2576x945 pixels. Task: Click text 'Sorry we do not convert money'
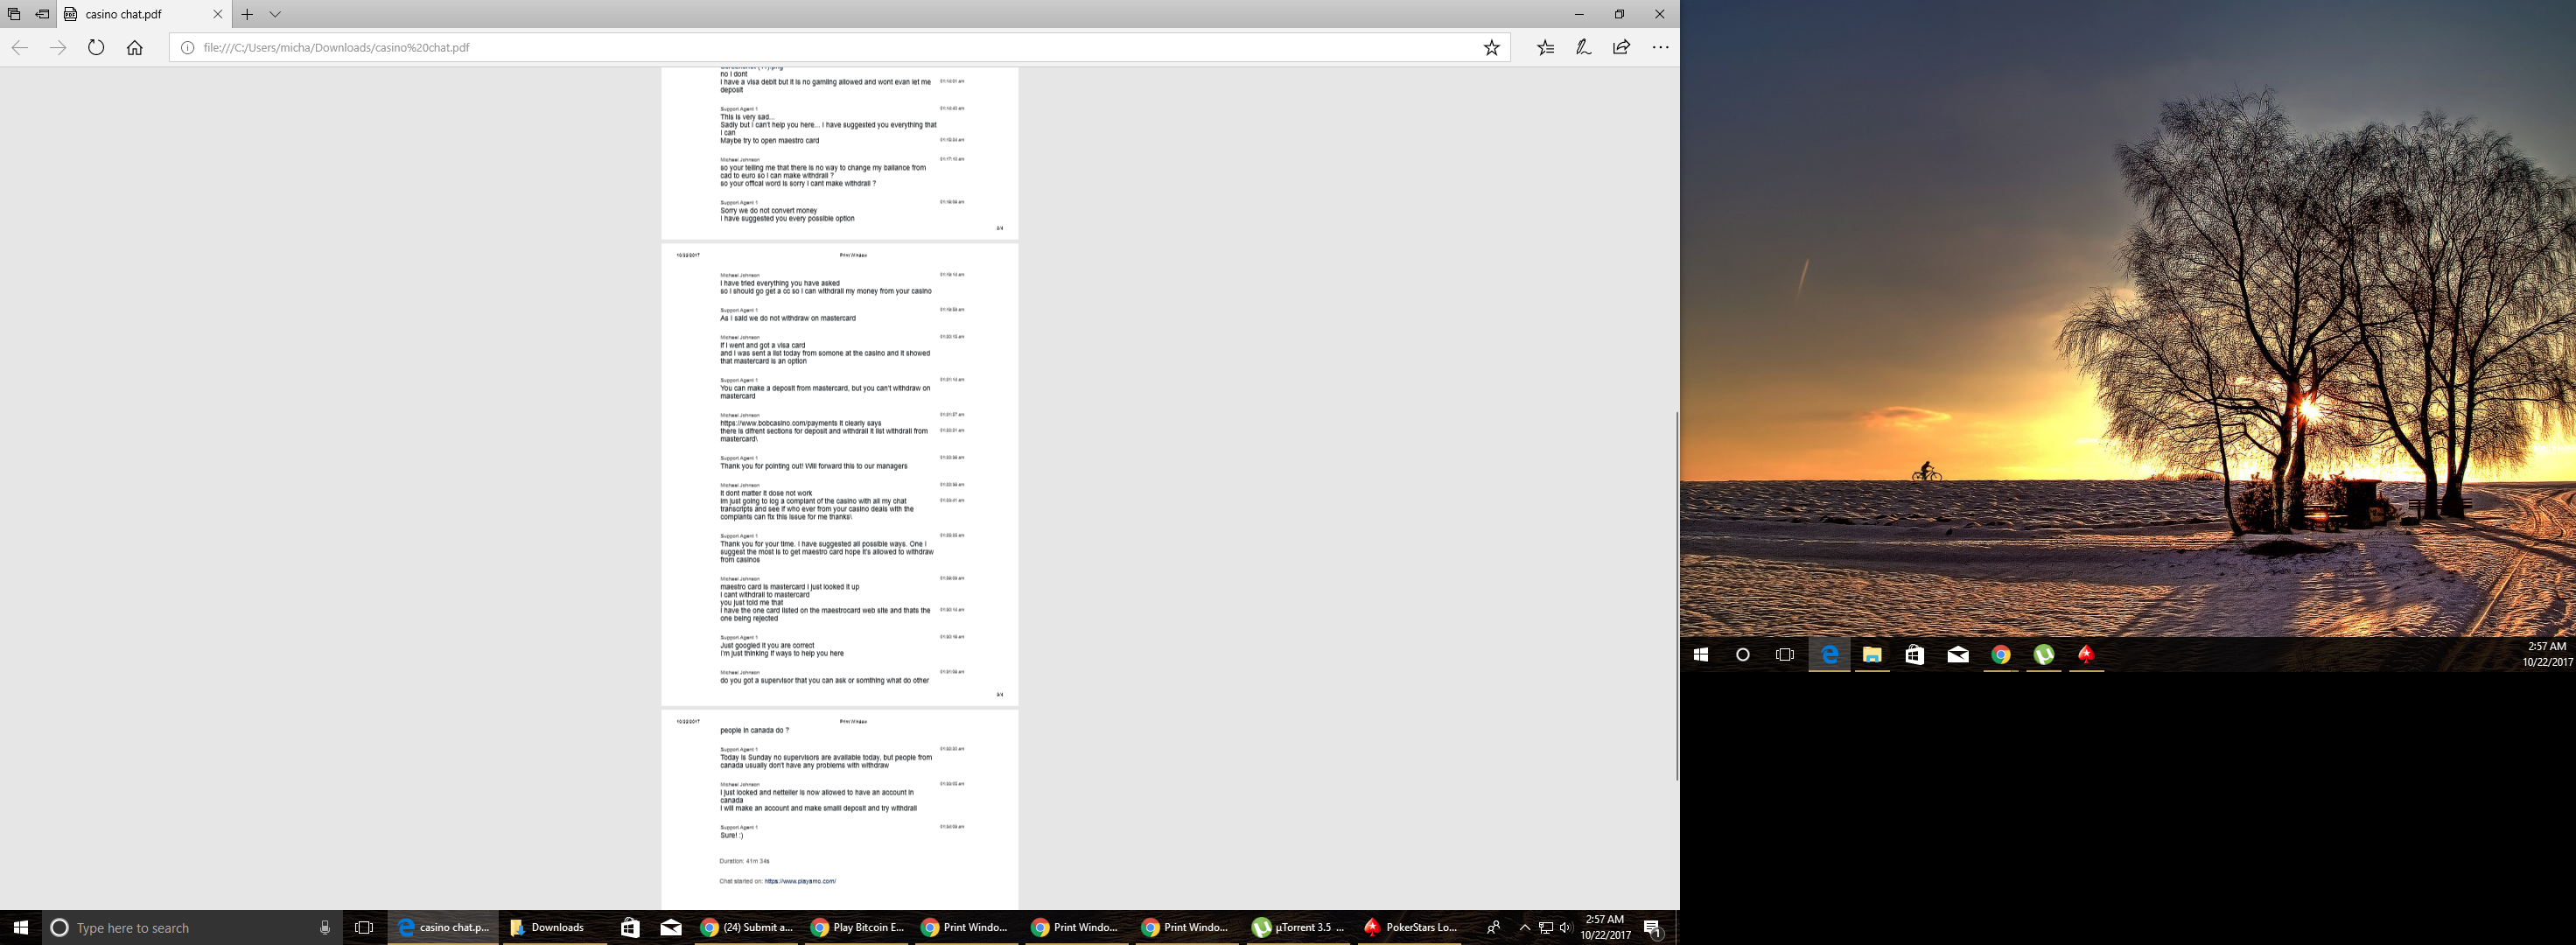point(768,211)
